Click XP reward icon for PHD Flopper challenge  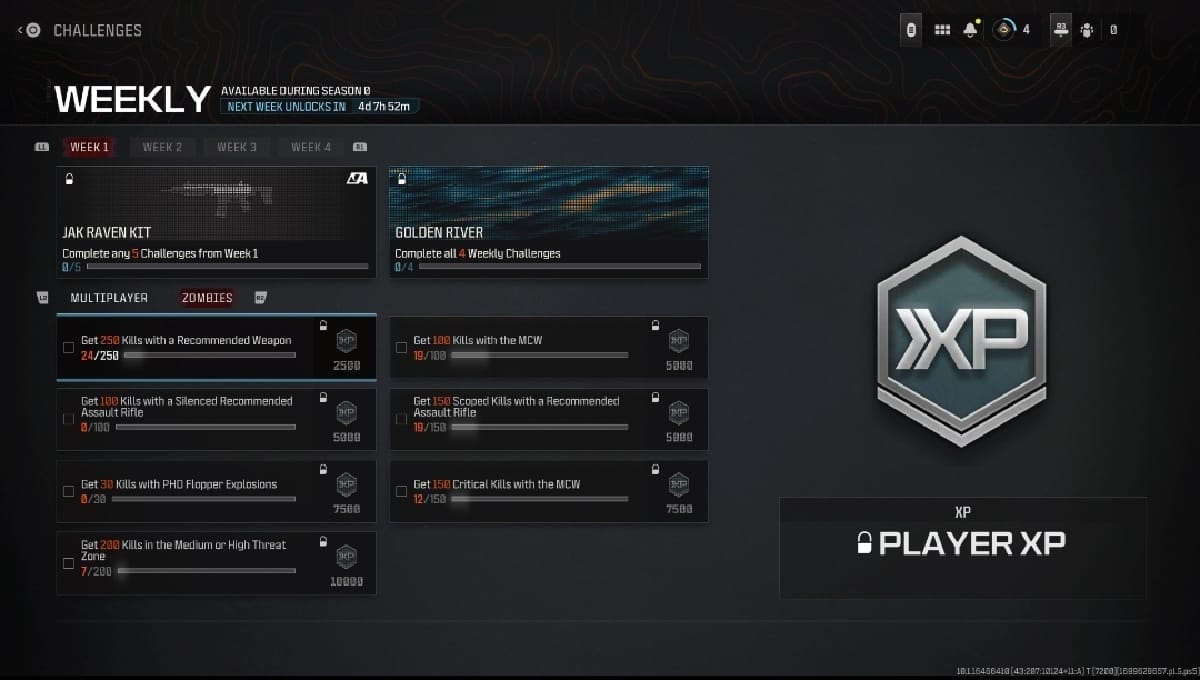pyautogui.click(x=346, y=484)
